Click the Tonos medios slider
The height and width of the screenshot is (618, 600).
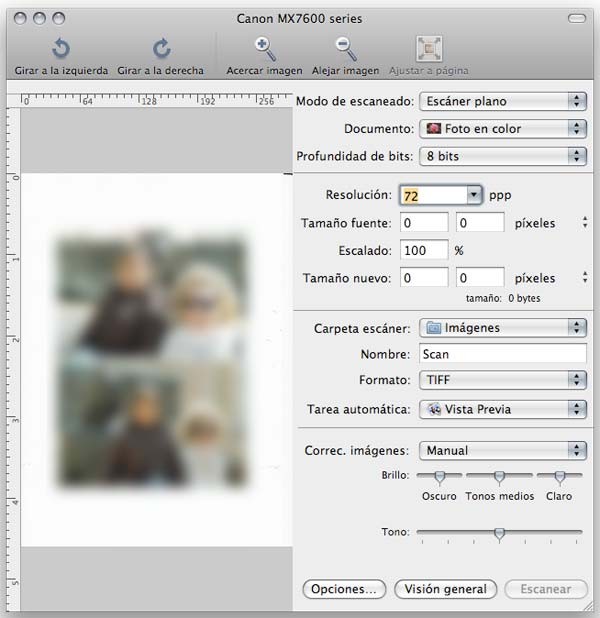tap(499, 477)
